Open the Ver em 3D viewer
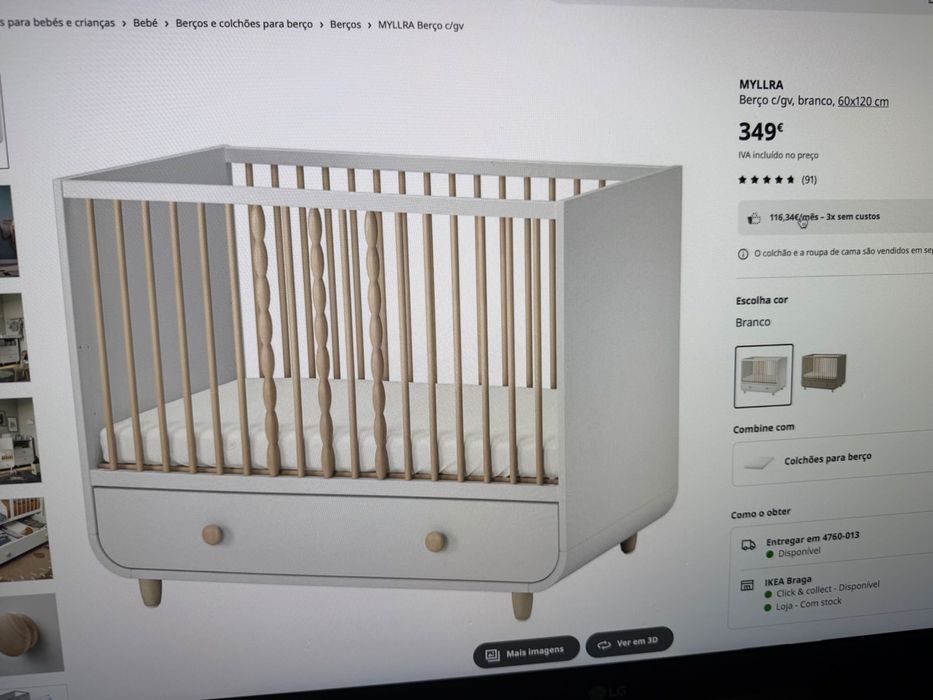The height and width of the screenshot is (700, 933). point(630,642)
